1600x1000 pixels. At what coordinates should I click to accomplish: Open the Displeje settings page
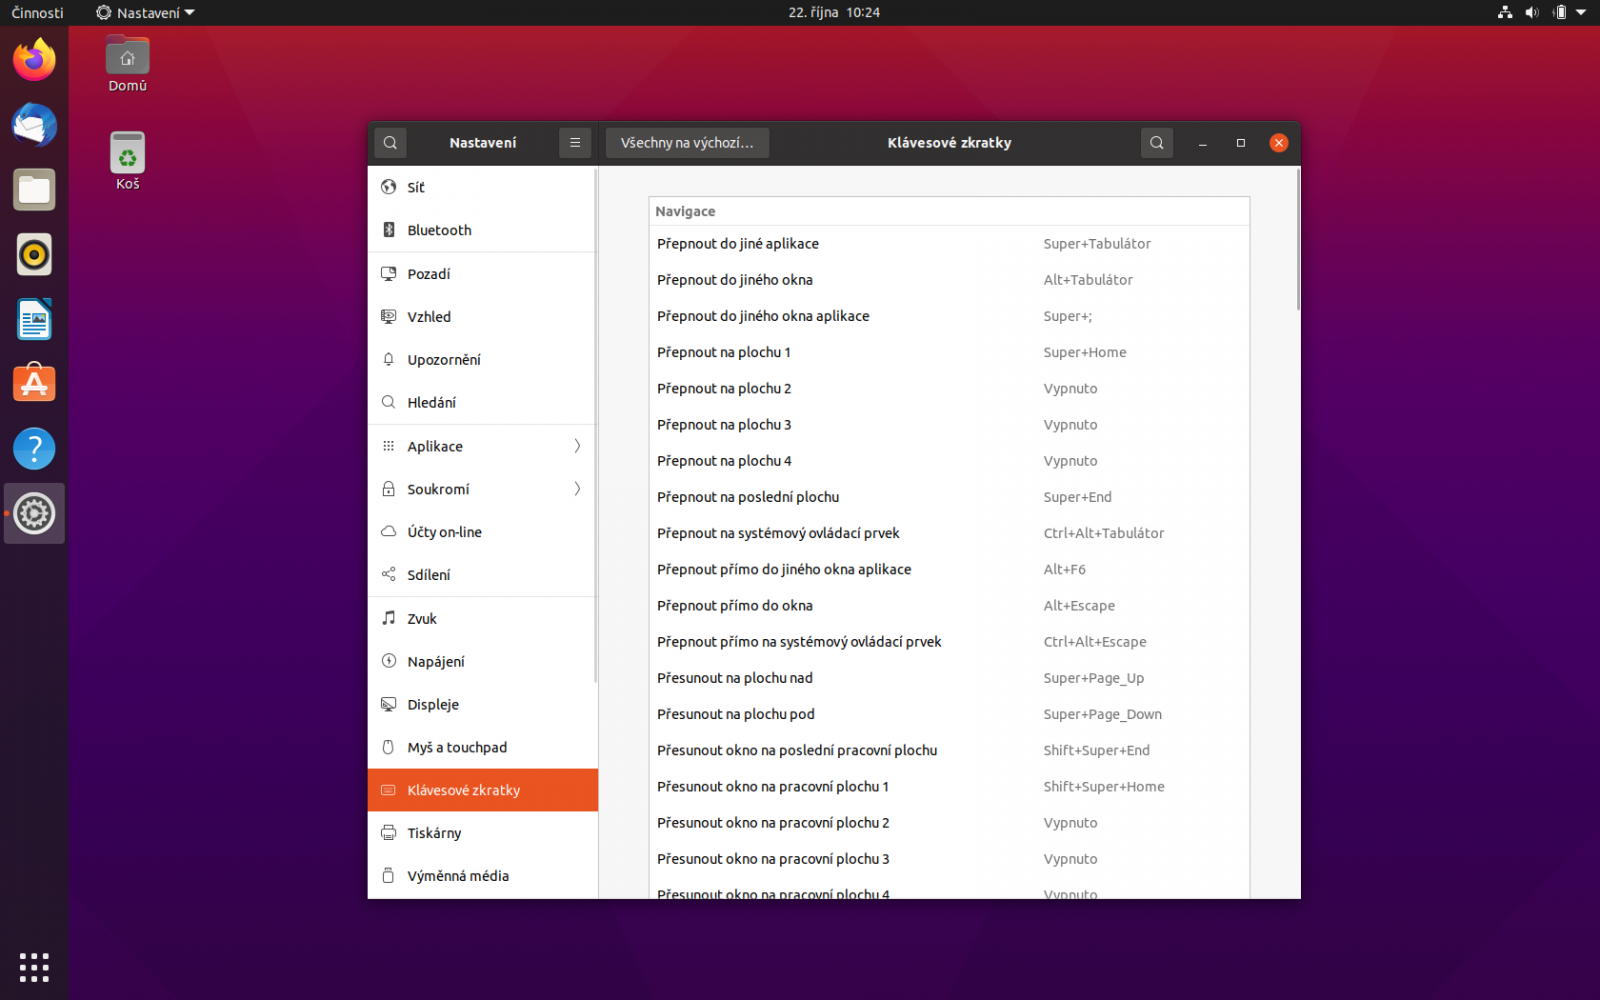pyautogui.click(x=433, y=704)
